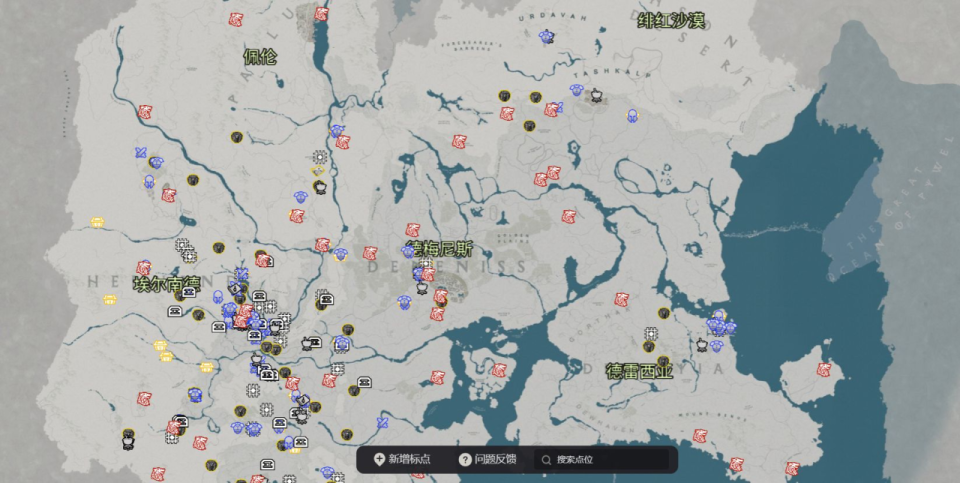Select the cauldron marker below TASHKALP
The image size is (960, 483).
[596, 95]
